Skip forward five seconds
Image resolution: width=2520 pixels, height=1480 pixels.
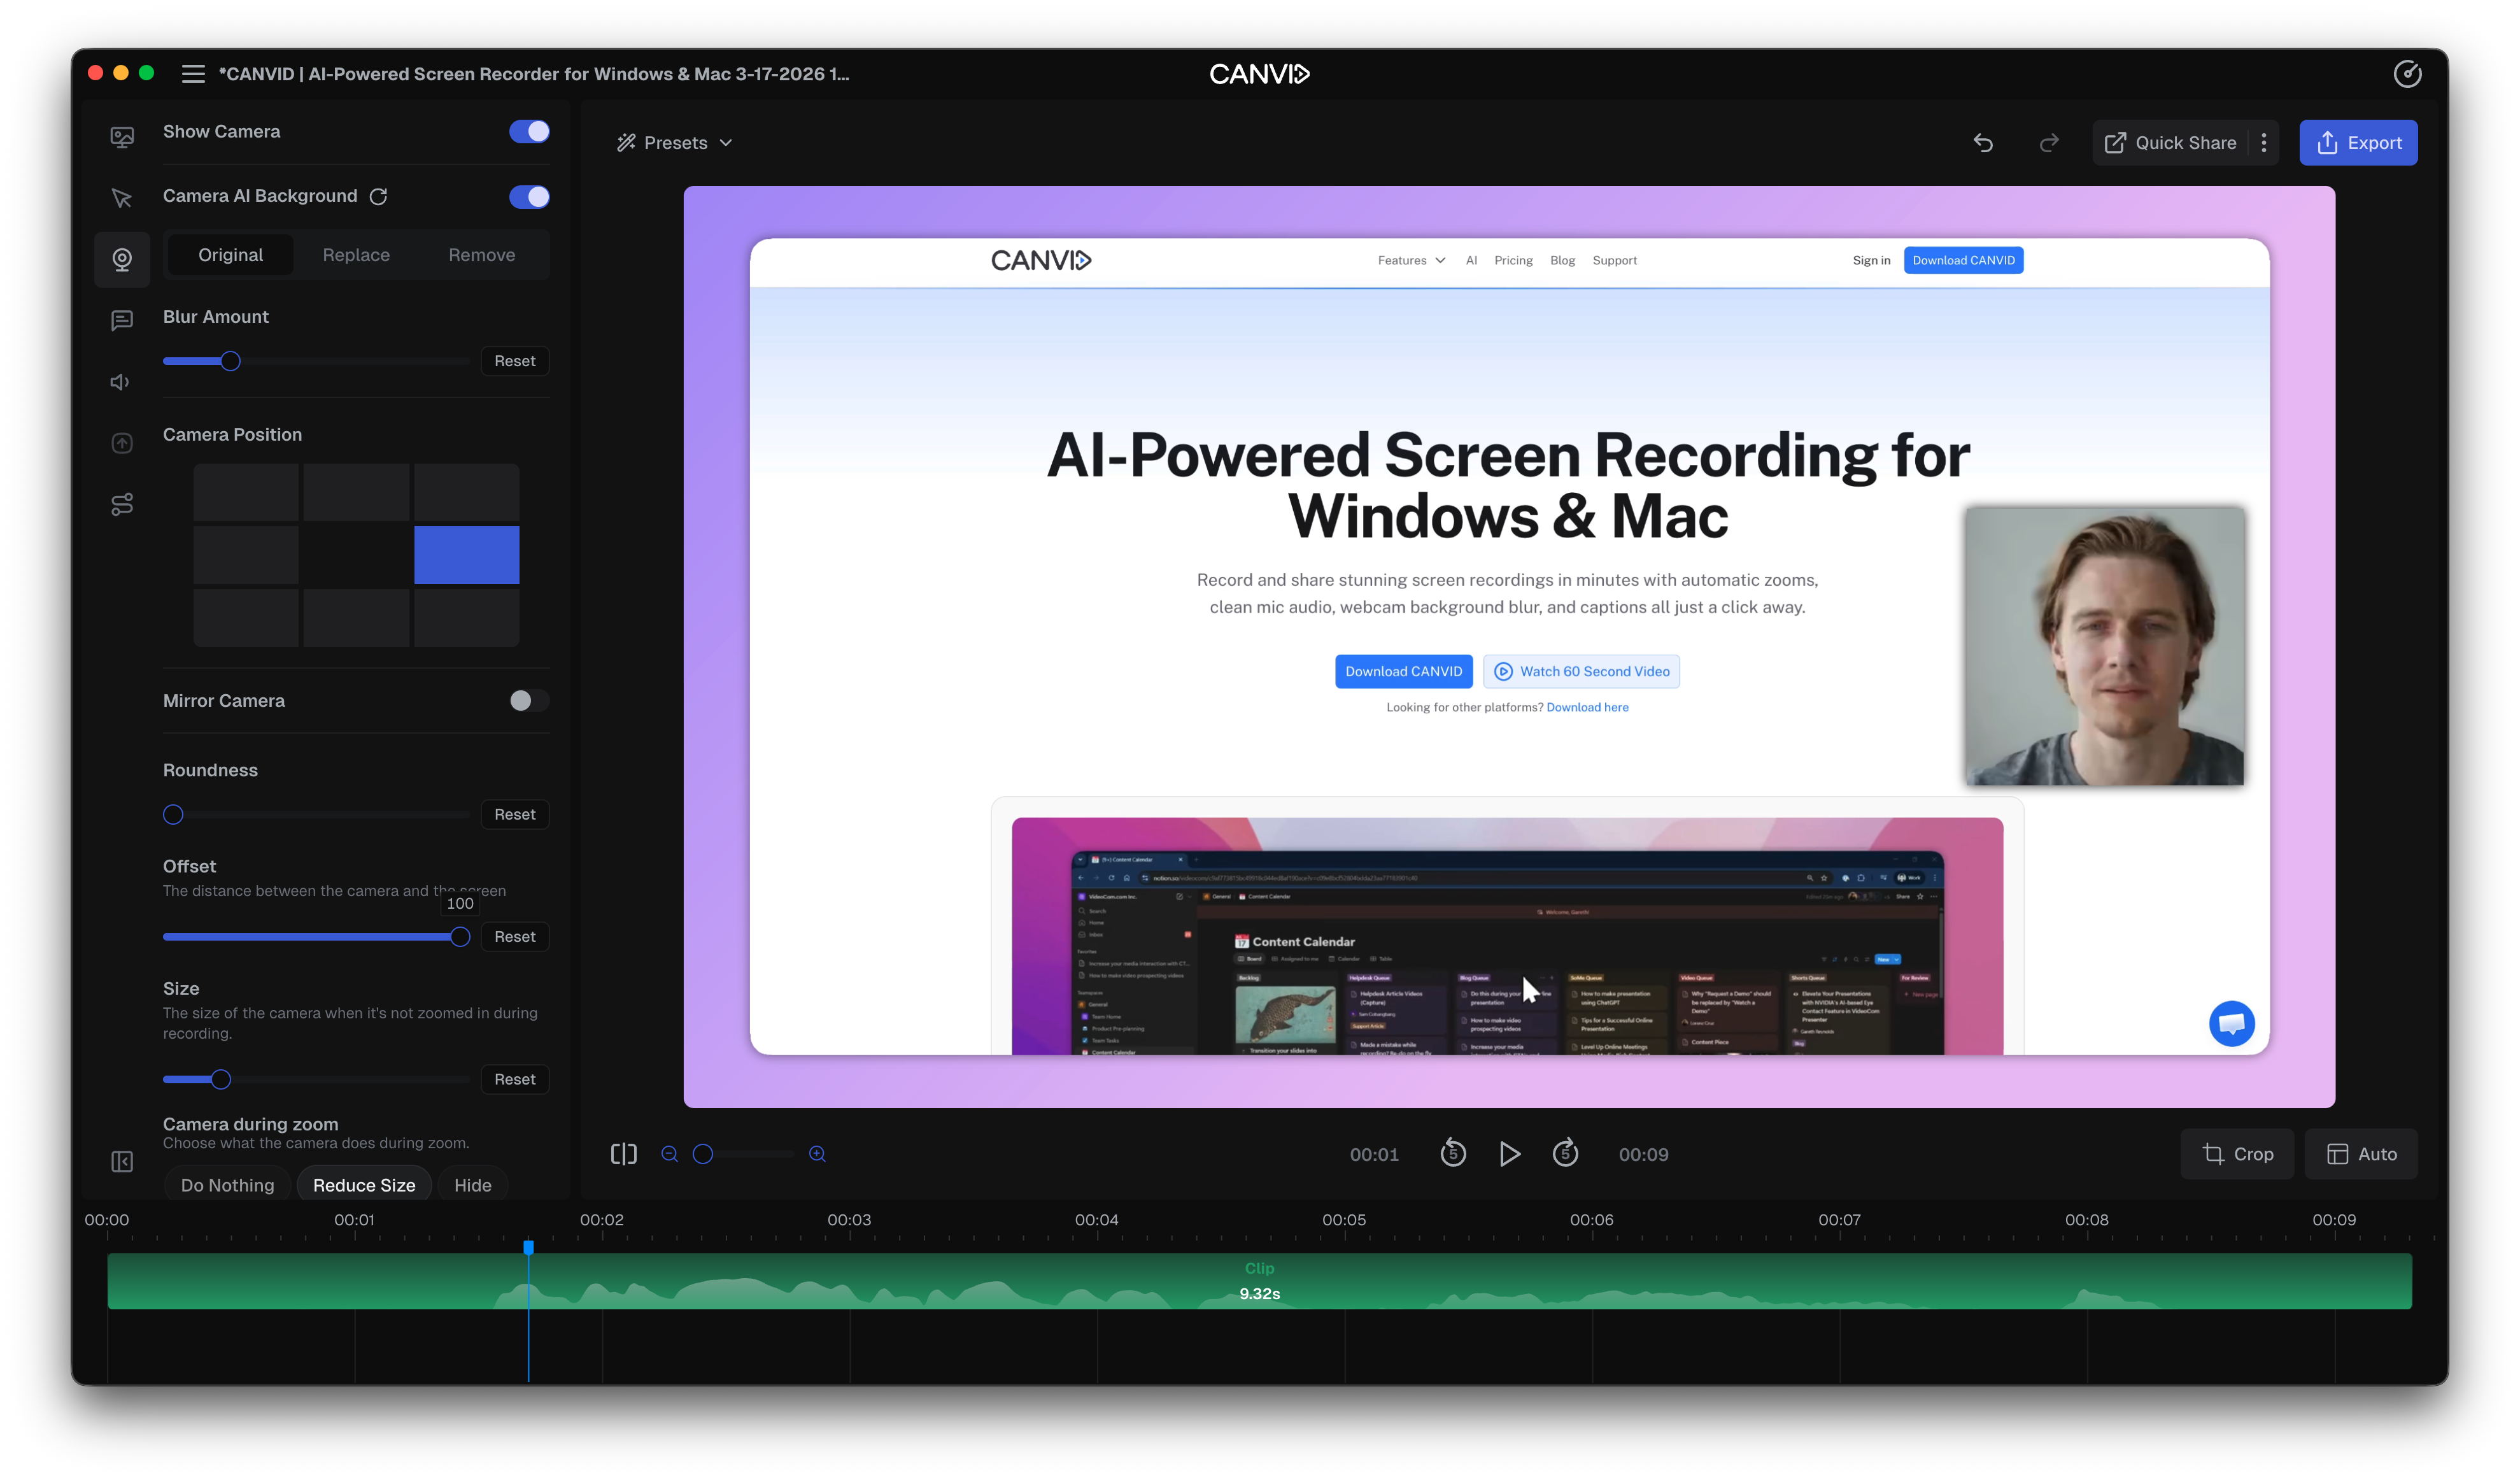coord(1565,1154)
